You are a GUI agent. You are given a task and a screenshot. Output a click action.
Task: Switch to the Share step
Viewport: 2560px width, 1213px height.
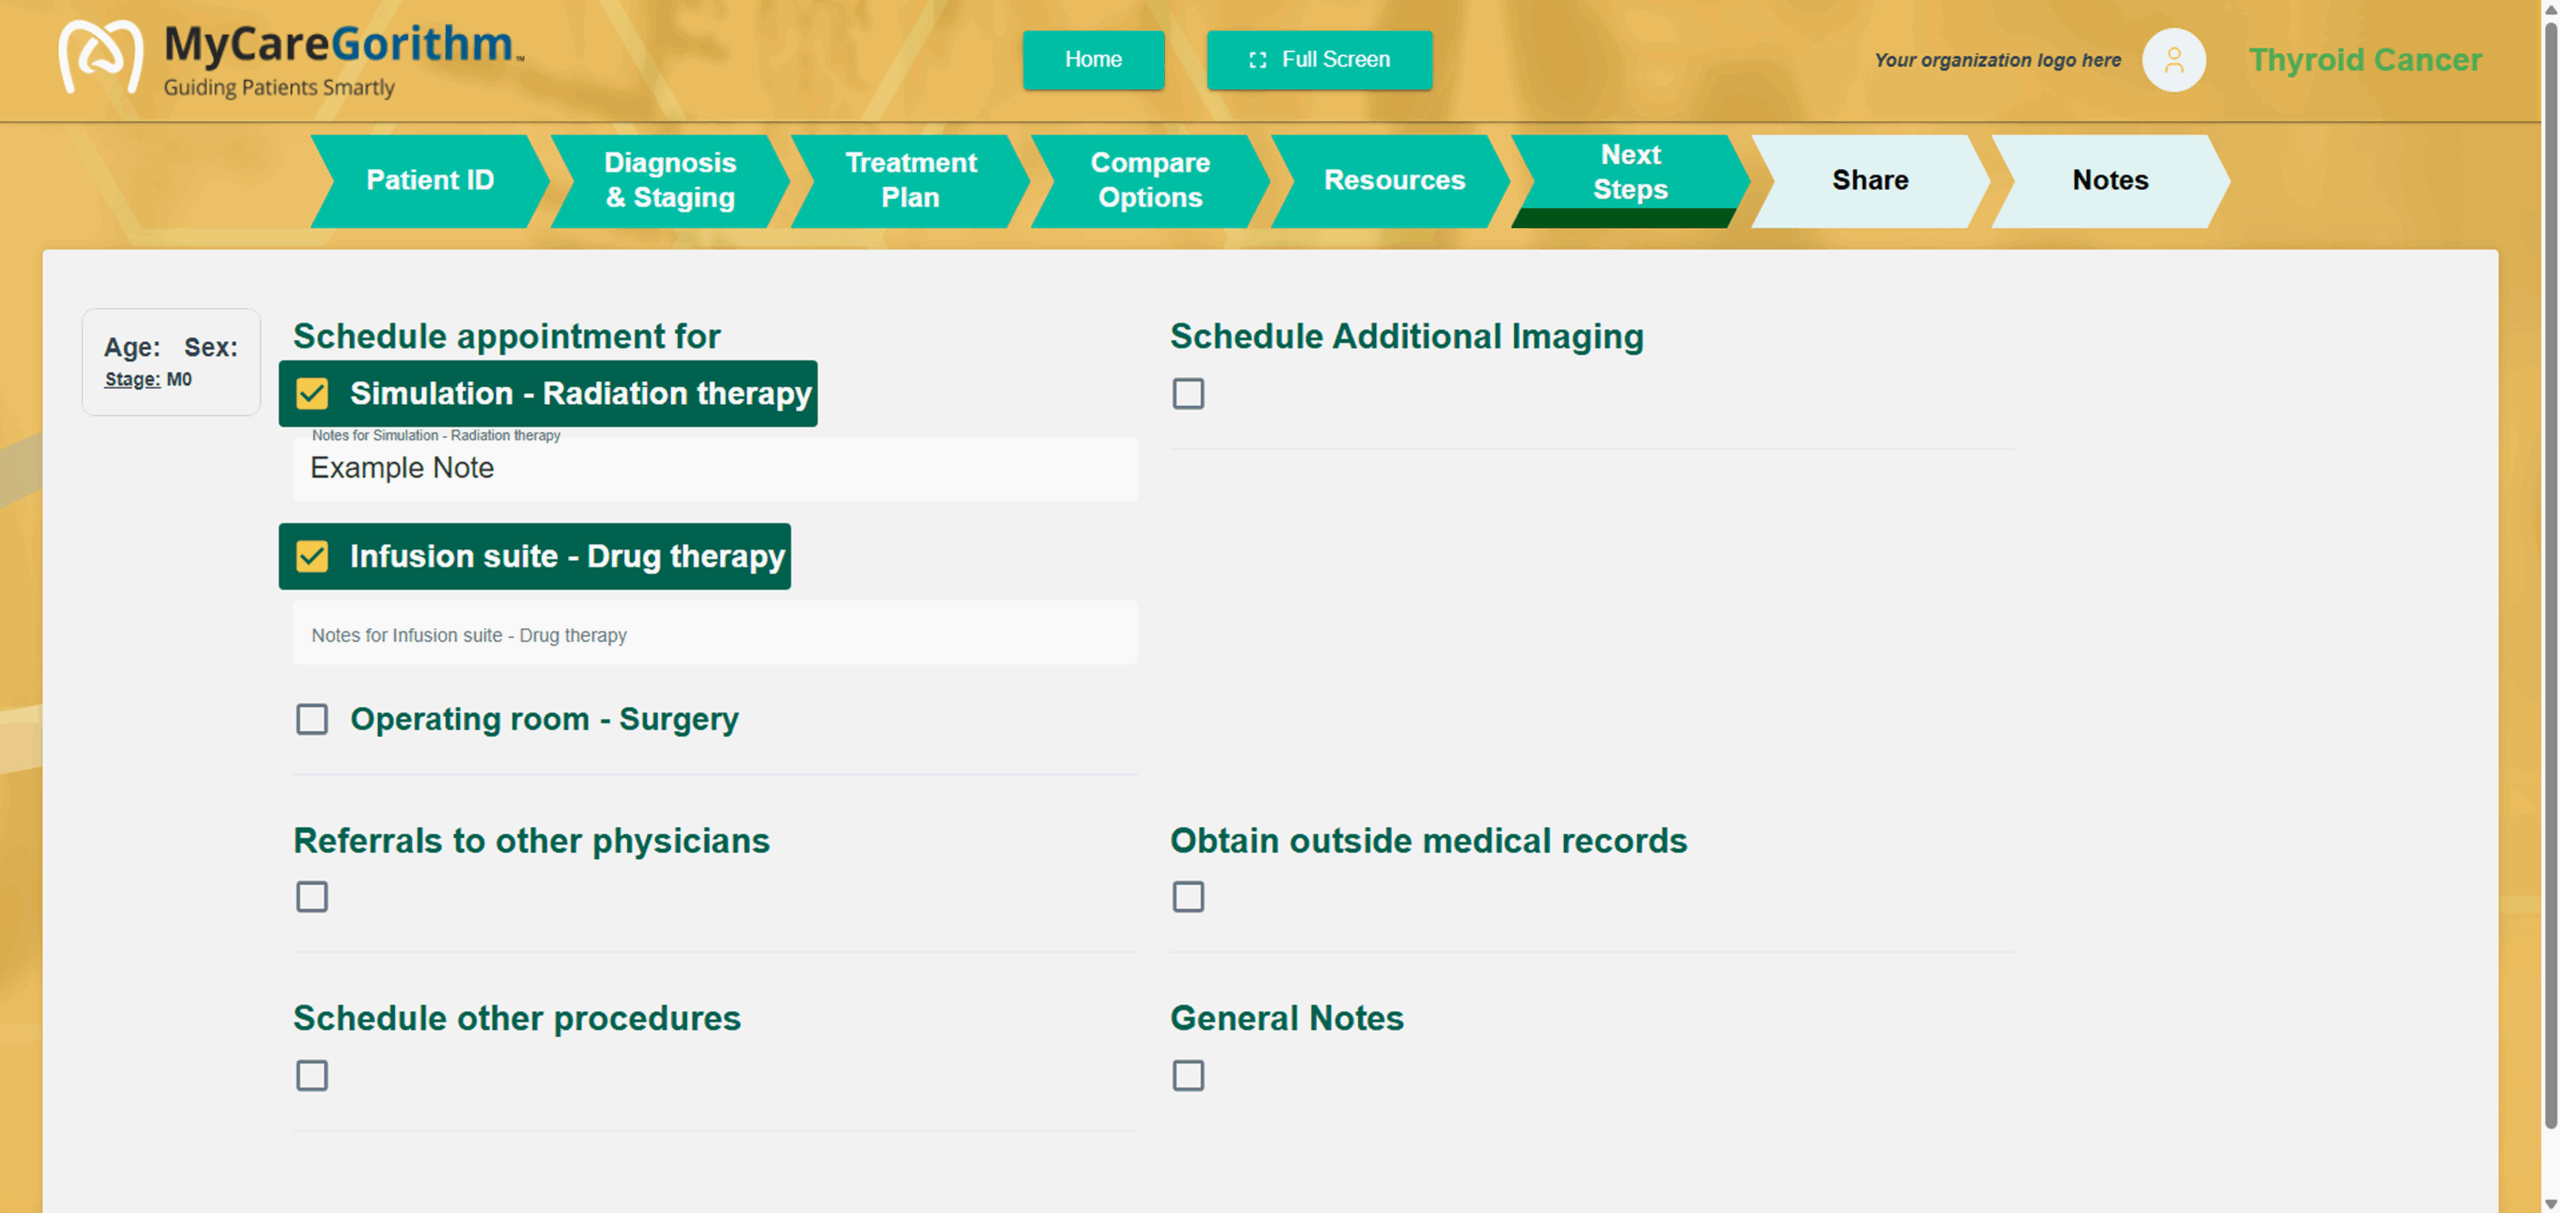coord(1869,180)
